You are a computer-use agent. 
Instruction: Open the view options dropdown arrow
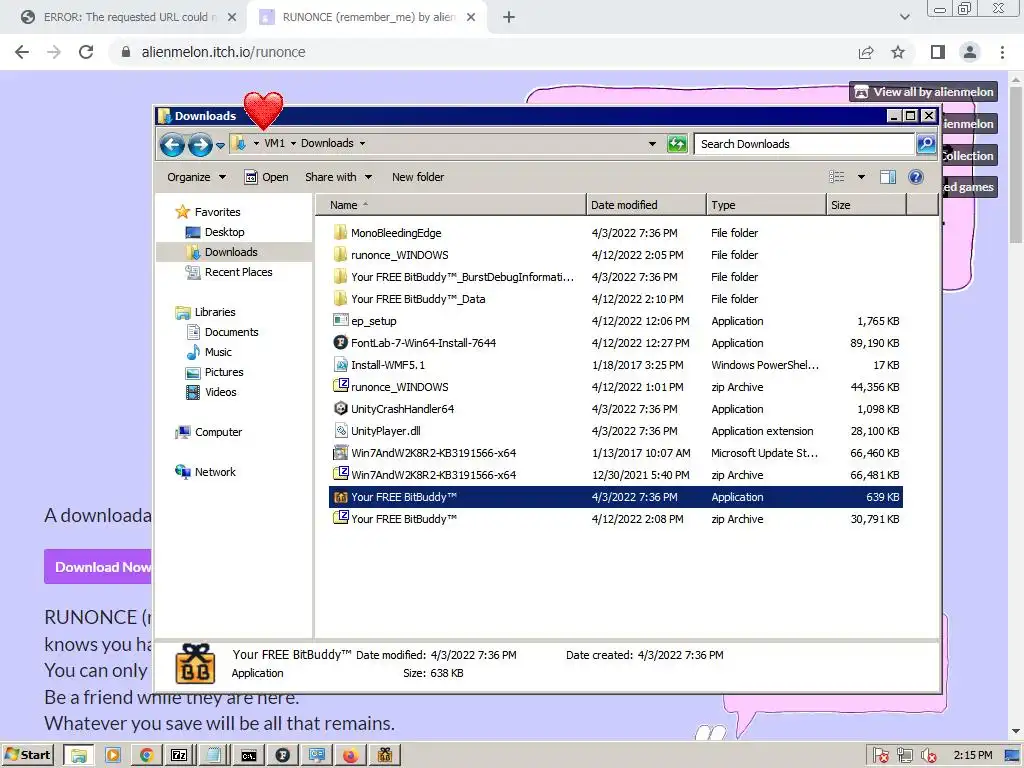click(861, 177)
